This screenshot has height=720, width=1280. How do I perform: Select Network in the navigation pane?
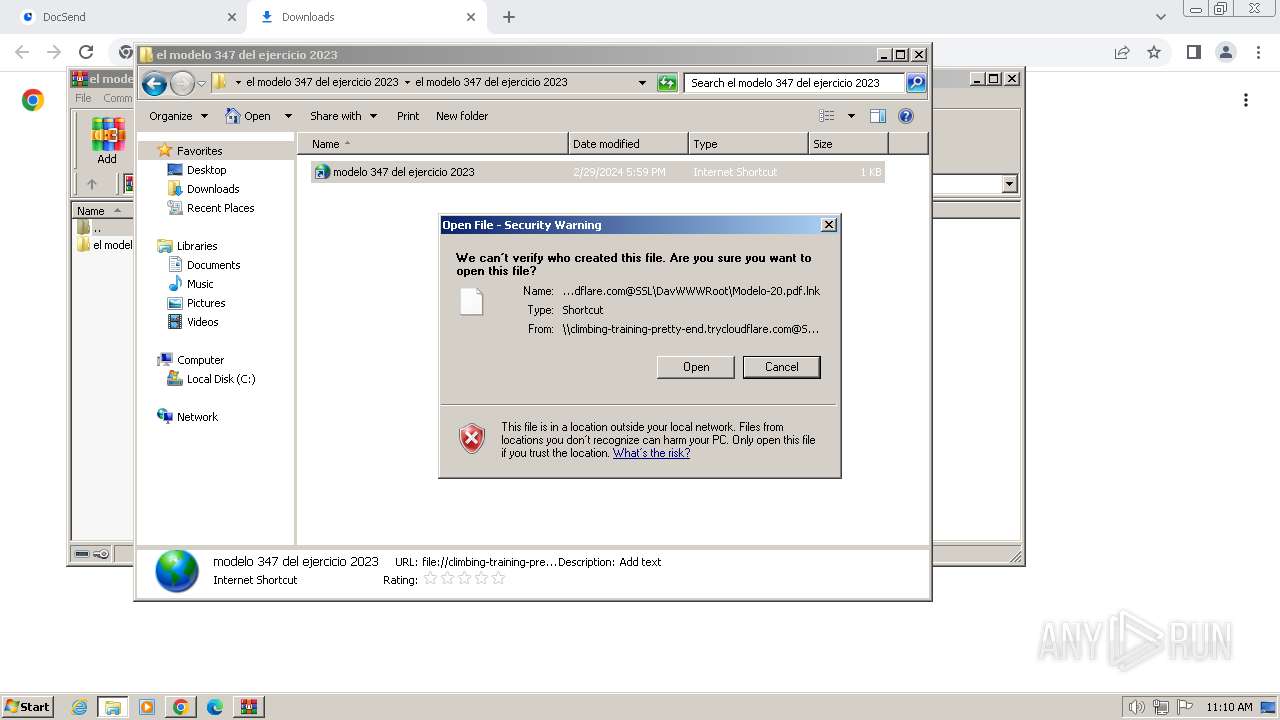(x=197, y=417)
